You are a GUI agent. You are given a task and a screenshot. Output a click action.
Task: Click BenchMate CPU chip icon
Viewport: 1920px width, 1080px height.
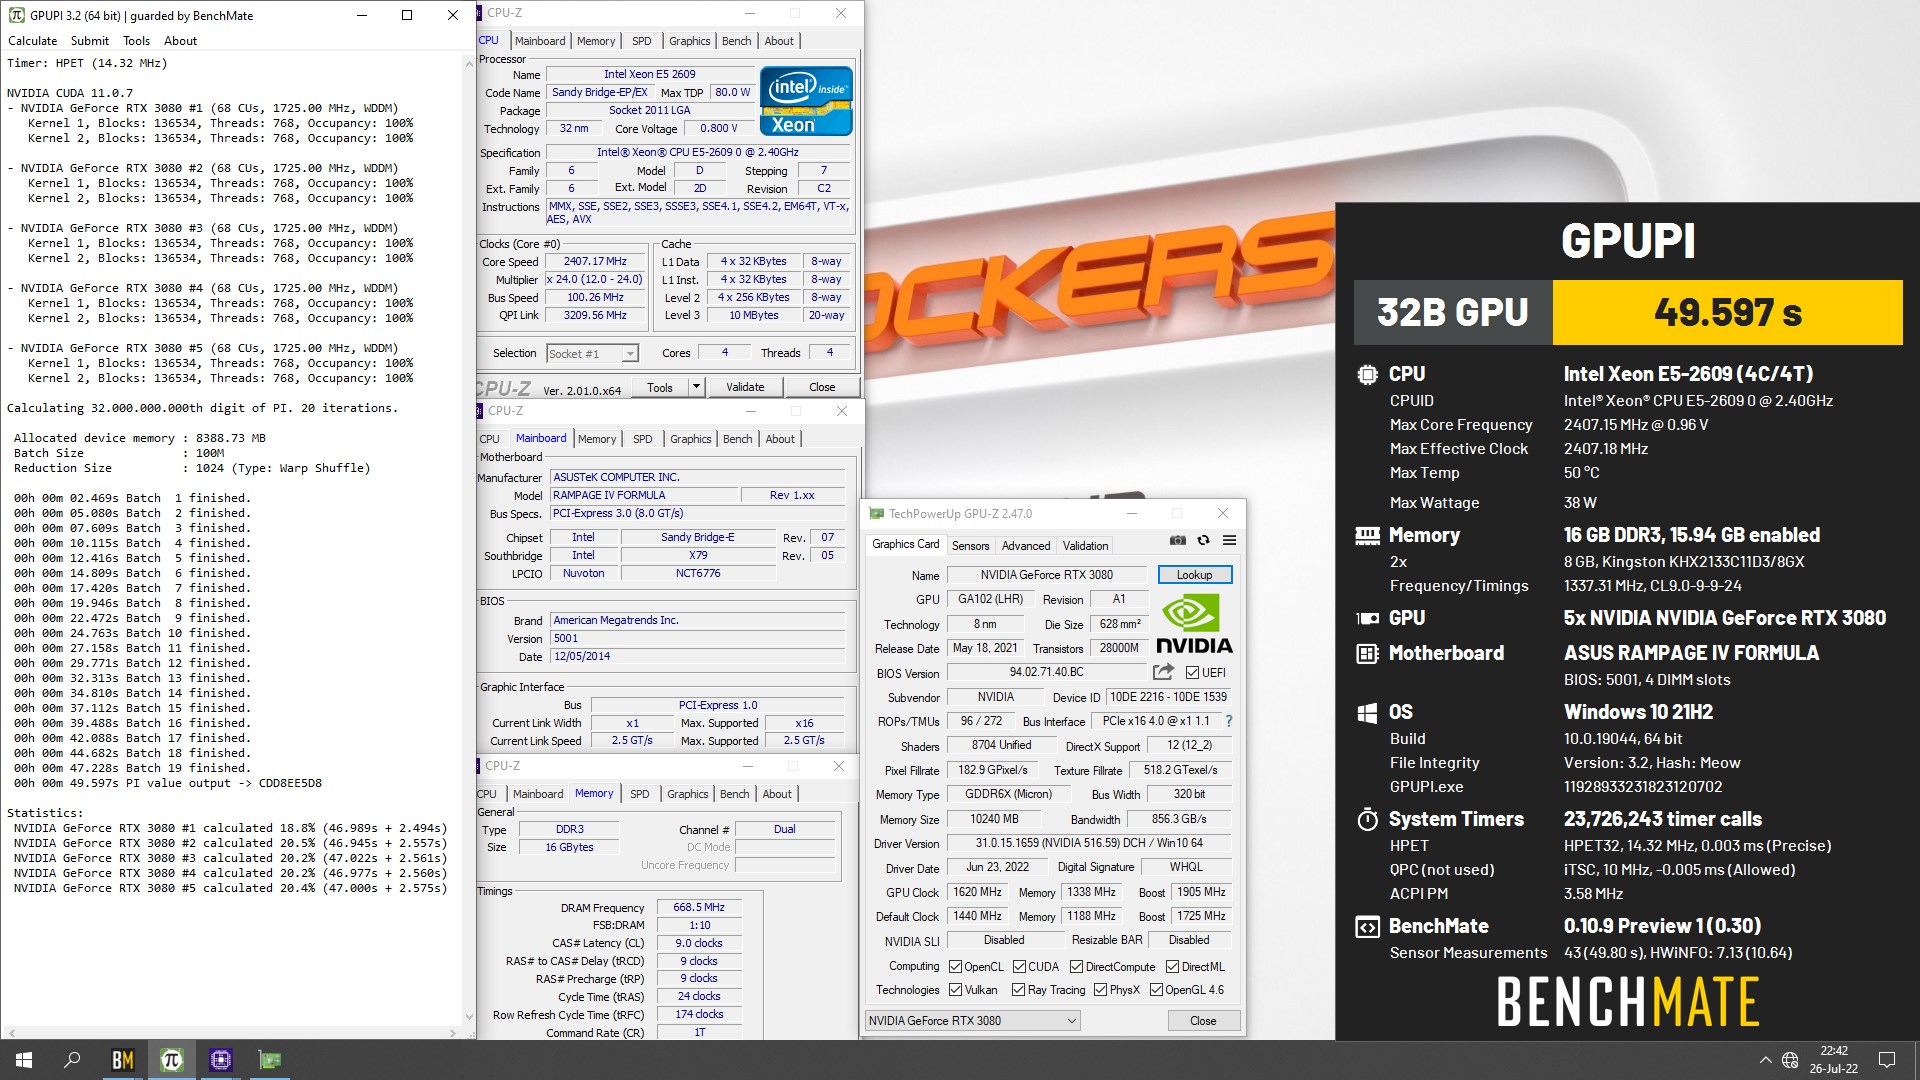pos(1367,374)
